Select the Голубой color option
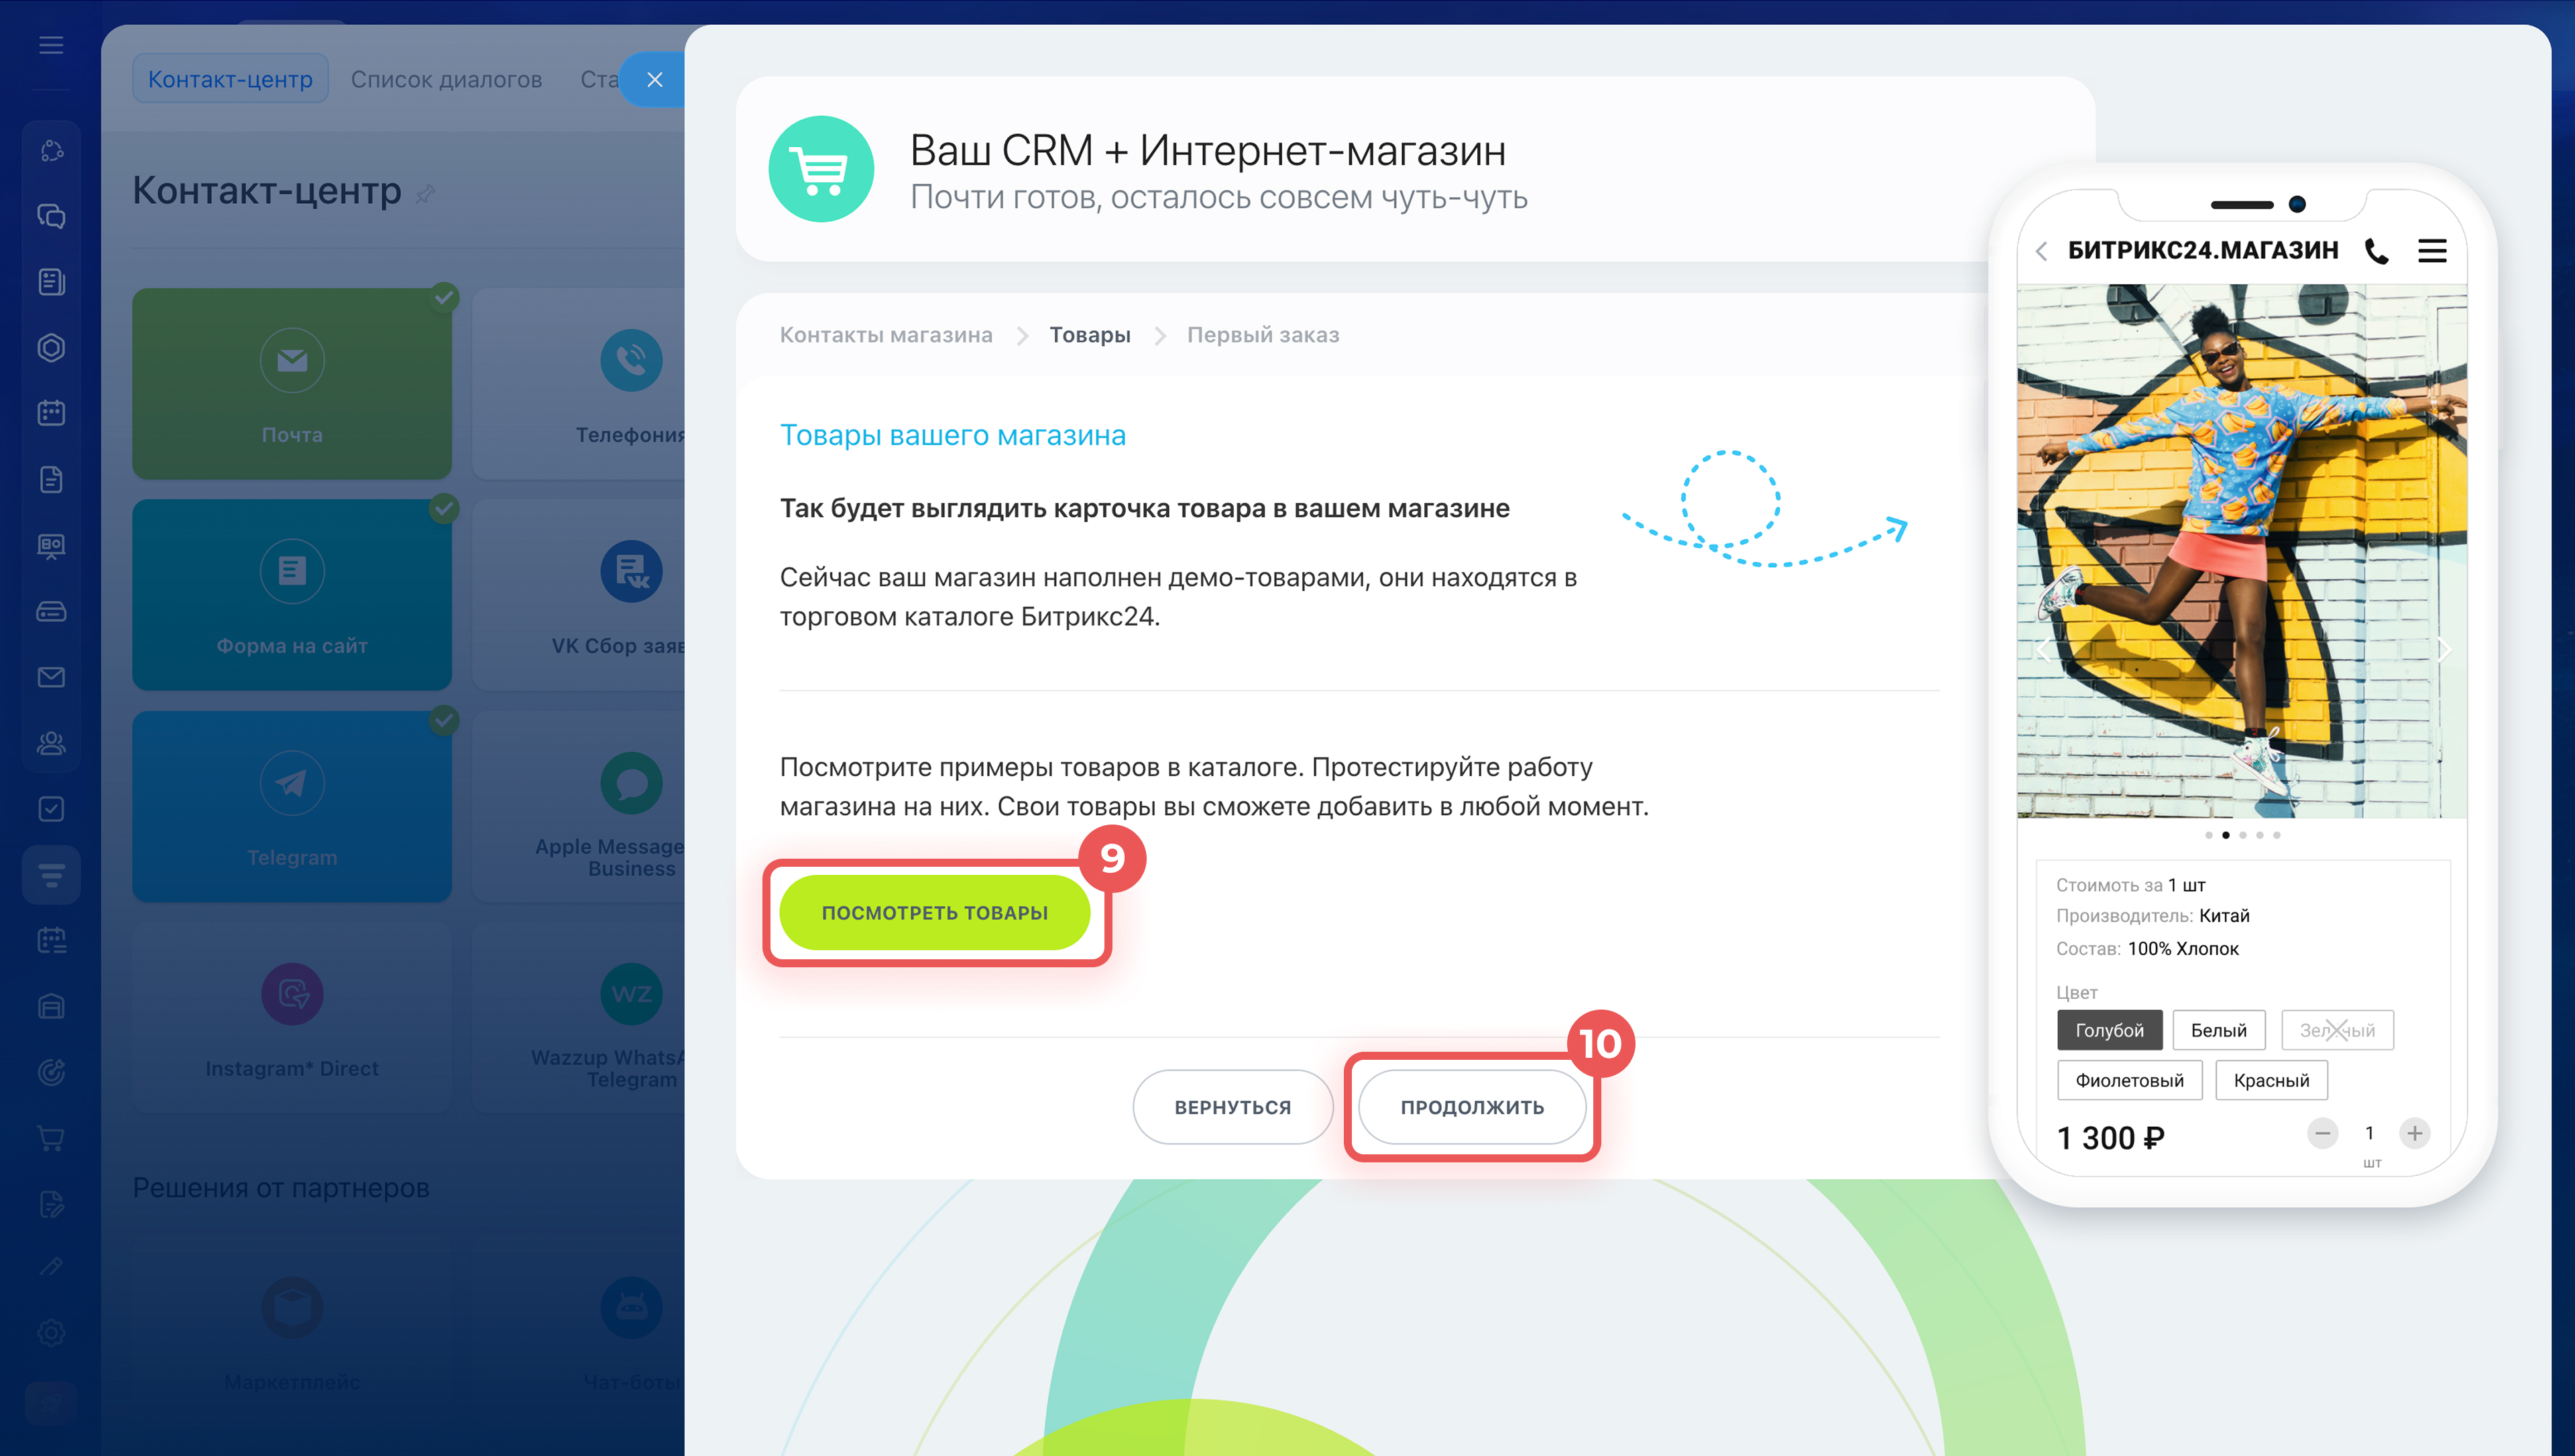The width and height of the screenshot is (2575, 1456). point(2109,1030)
